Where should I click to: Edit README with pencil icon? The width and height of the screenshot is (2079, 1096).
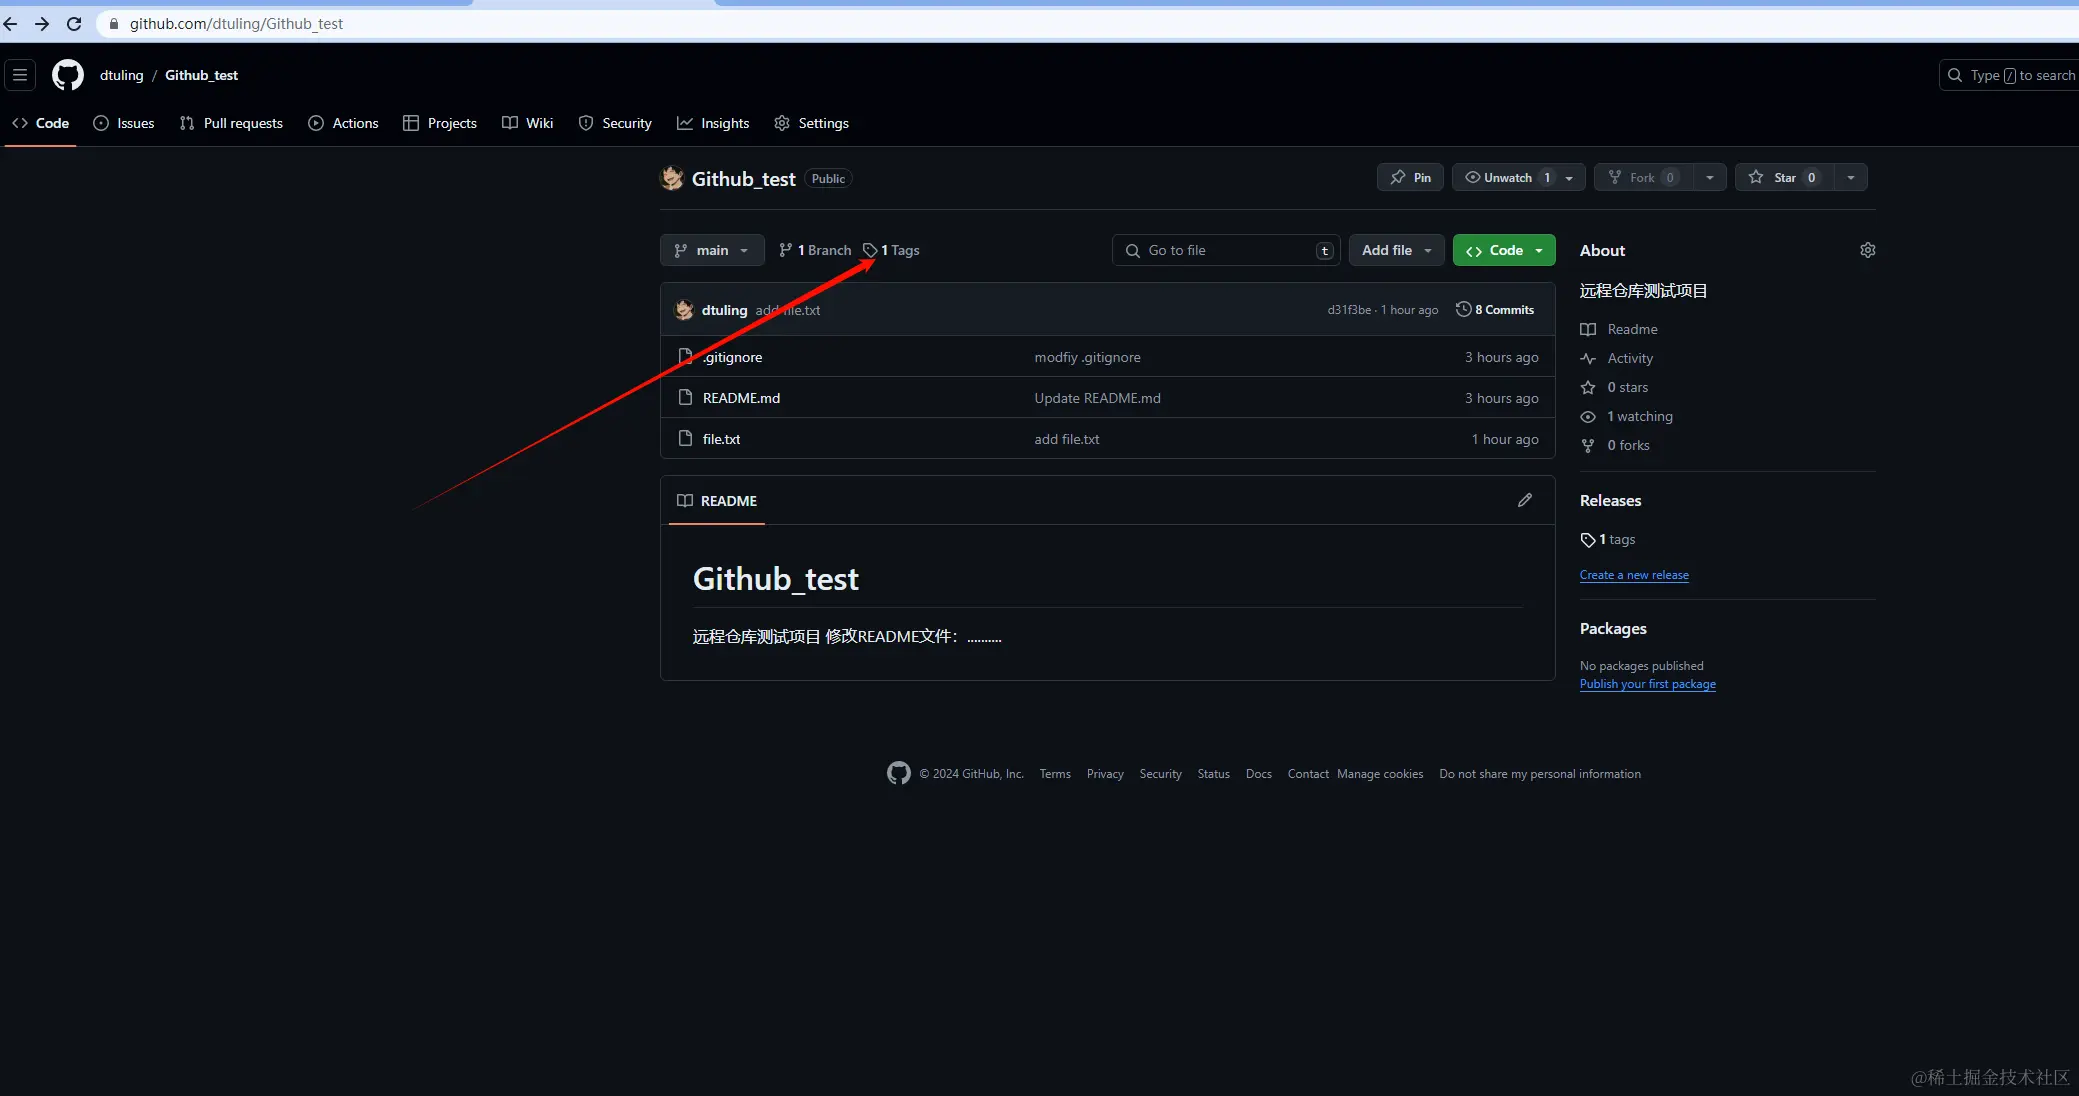coord(1524,500)
